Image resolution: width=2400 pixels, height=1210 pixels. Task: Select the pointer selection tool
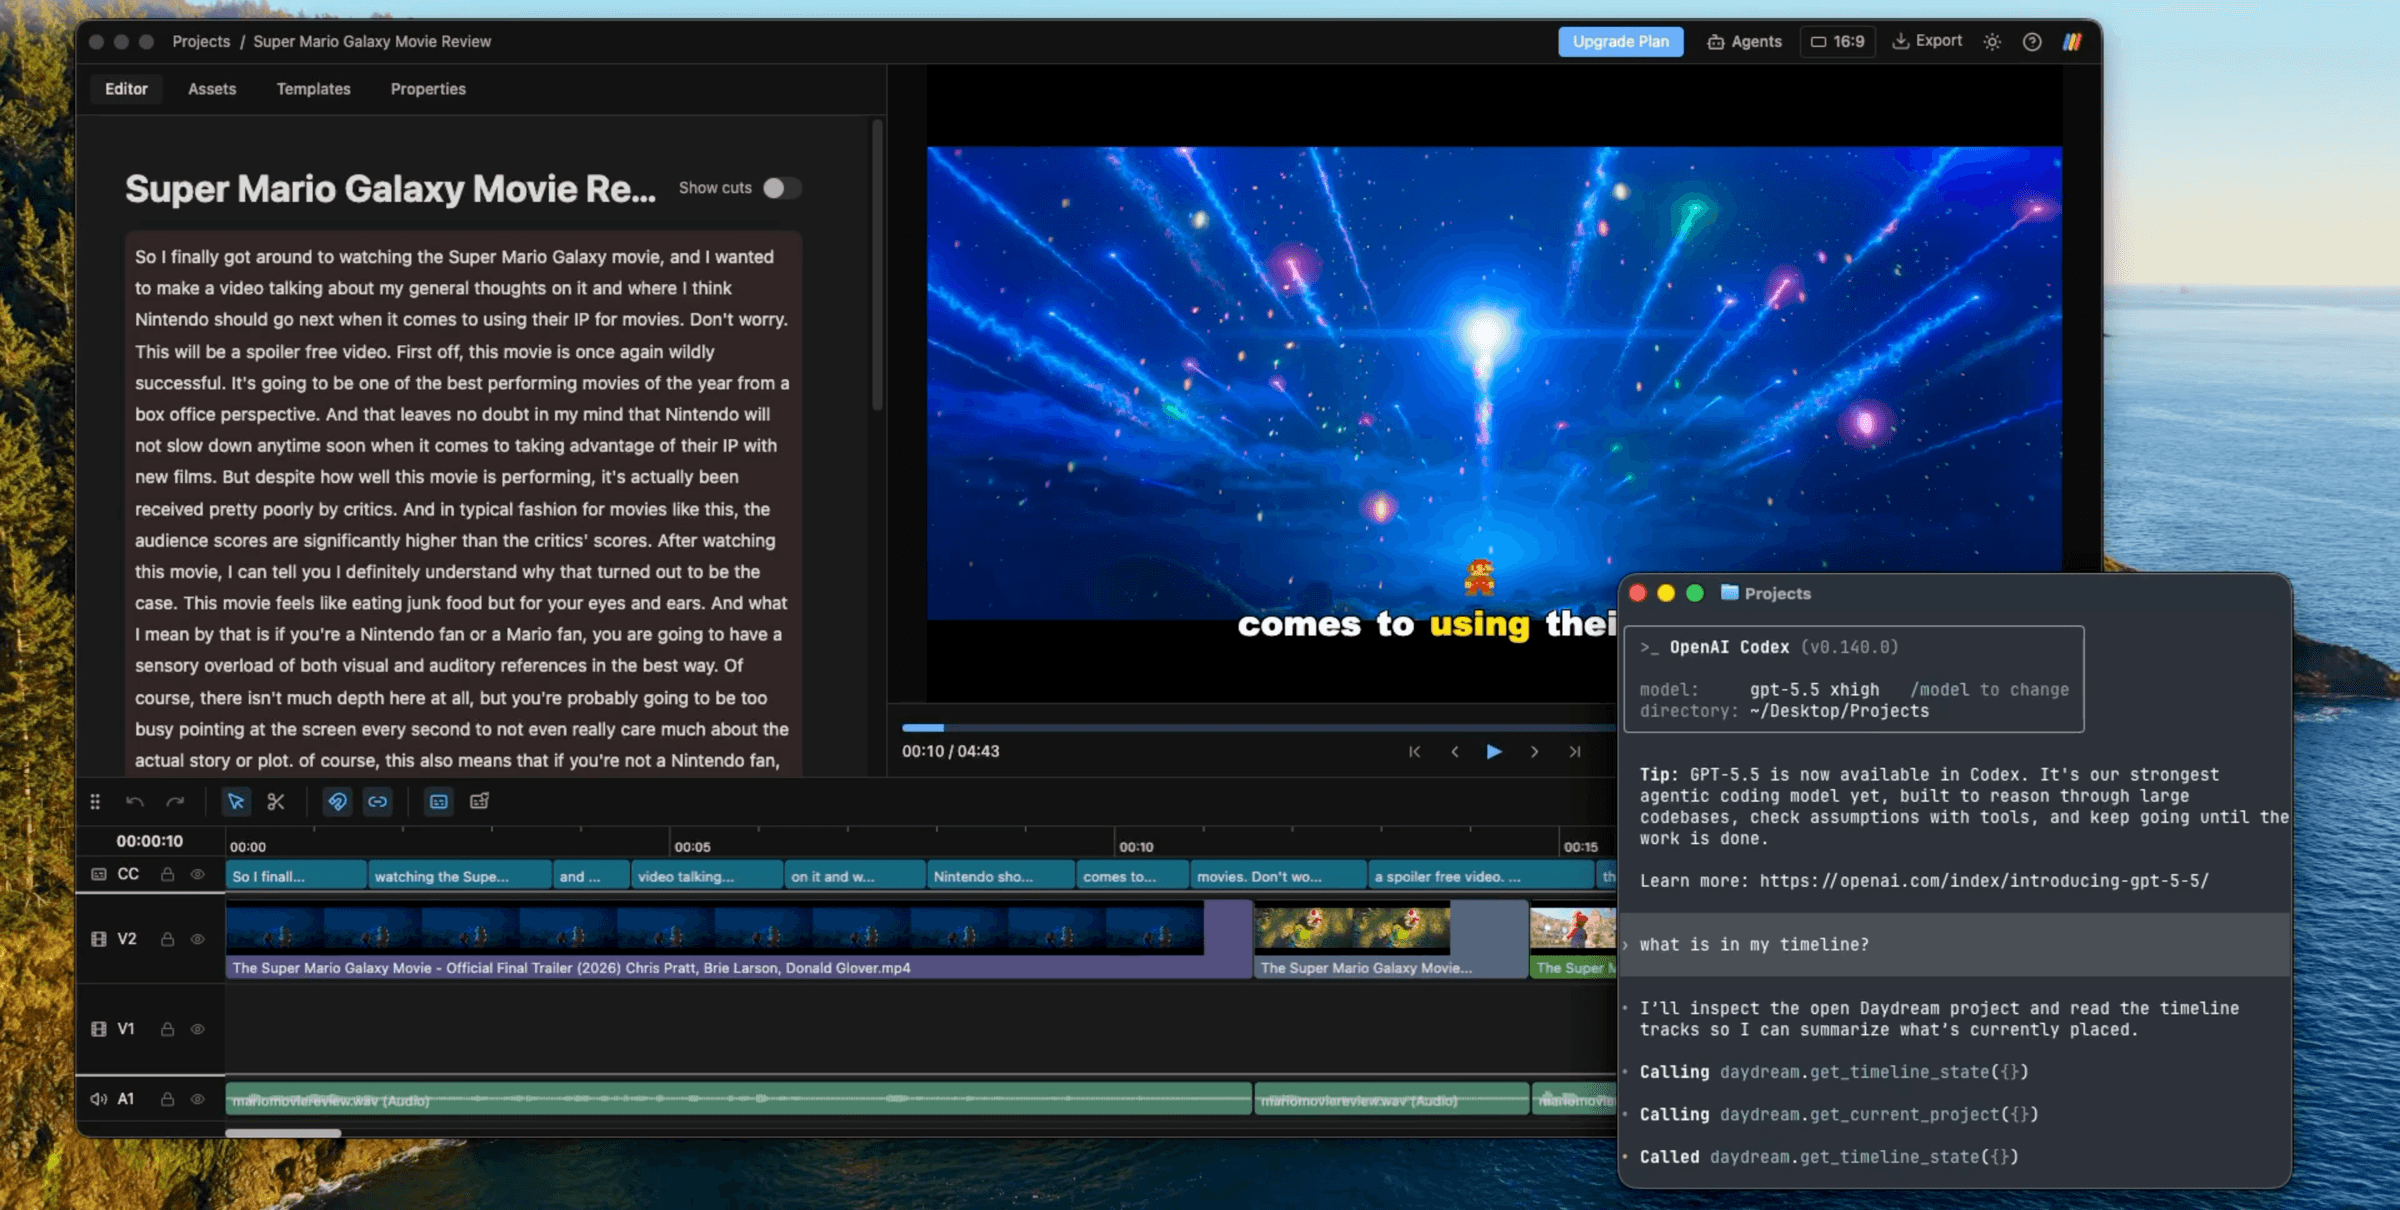[236, 801]
